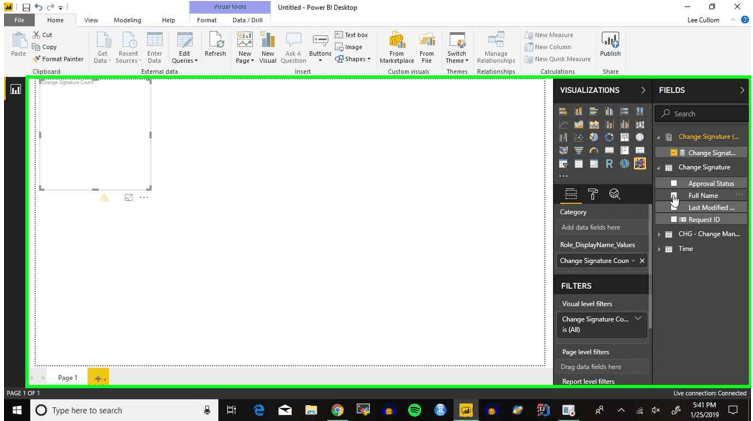Select the clustered column chart visualization

(609, 111)
